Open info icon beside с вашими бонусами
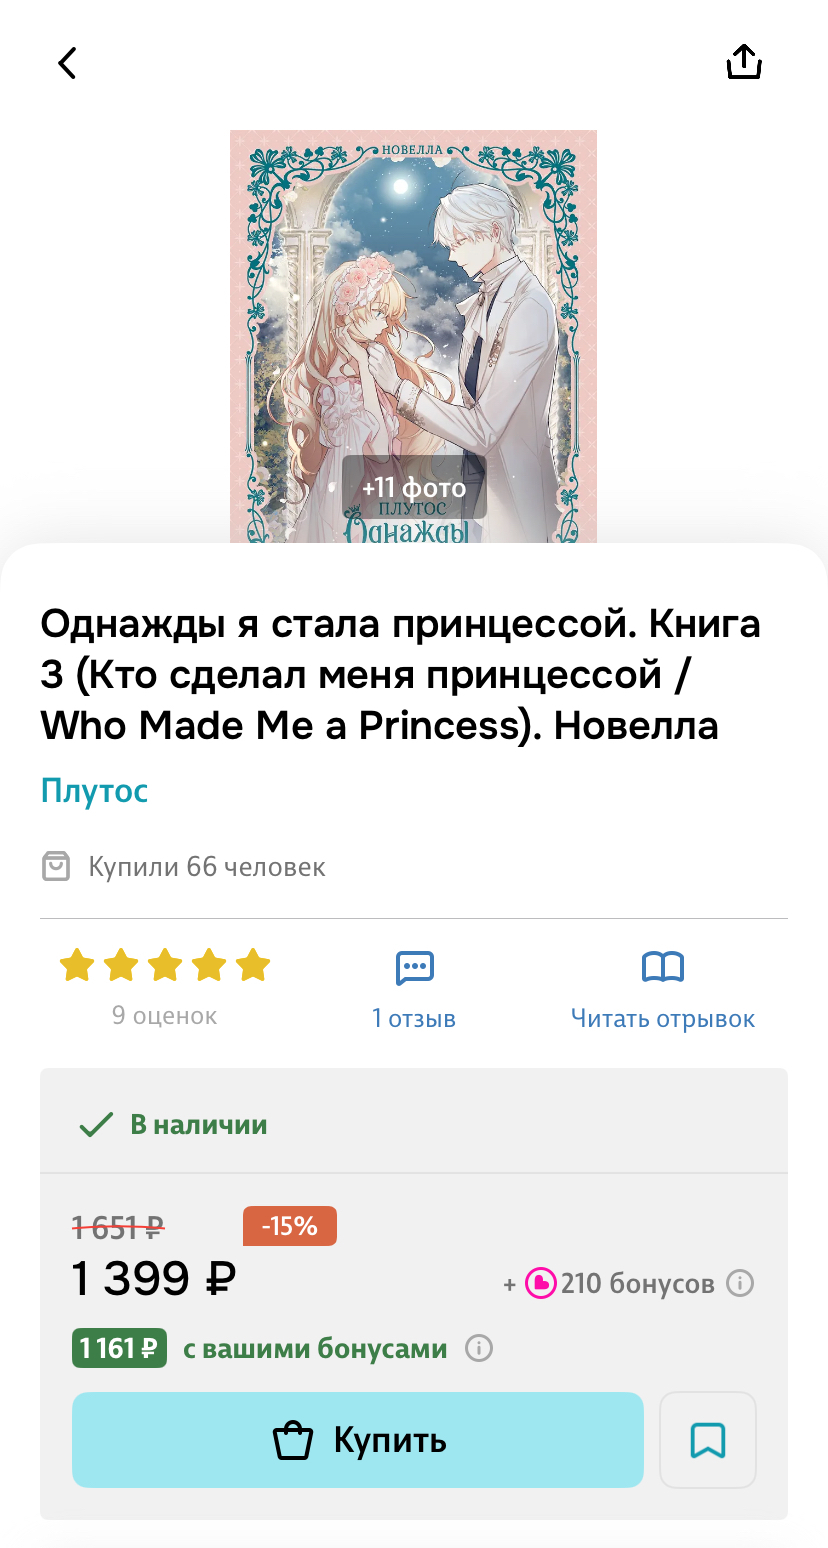The height and width of the screenshot is (1548, 828). 479,1349
